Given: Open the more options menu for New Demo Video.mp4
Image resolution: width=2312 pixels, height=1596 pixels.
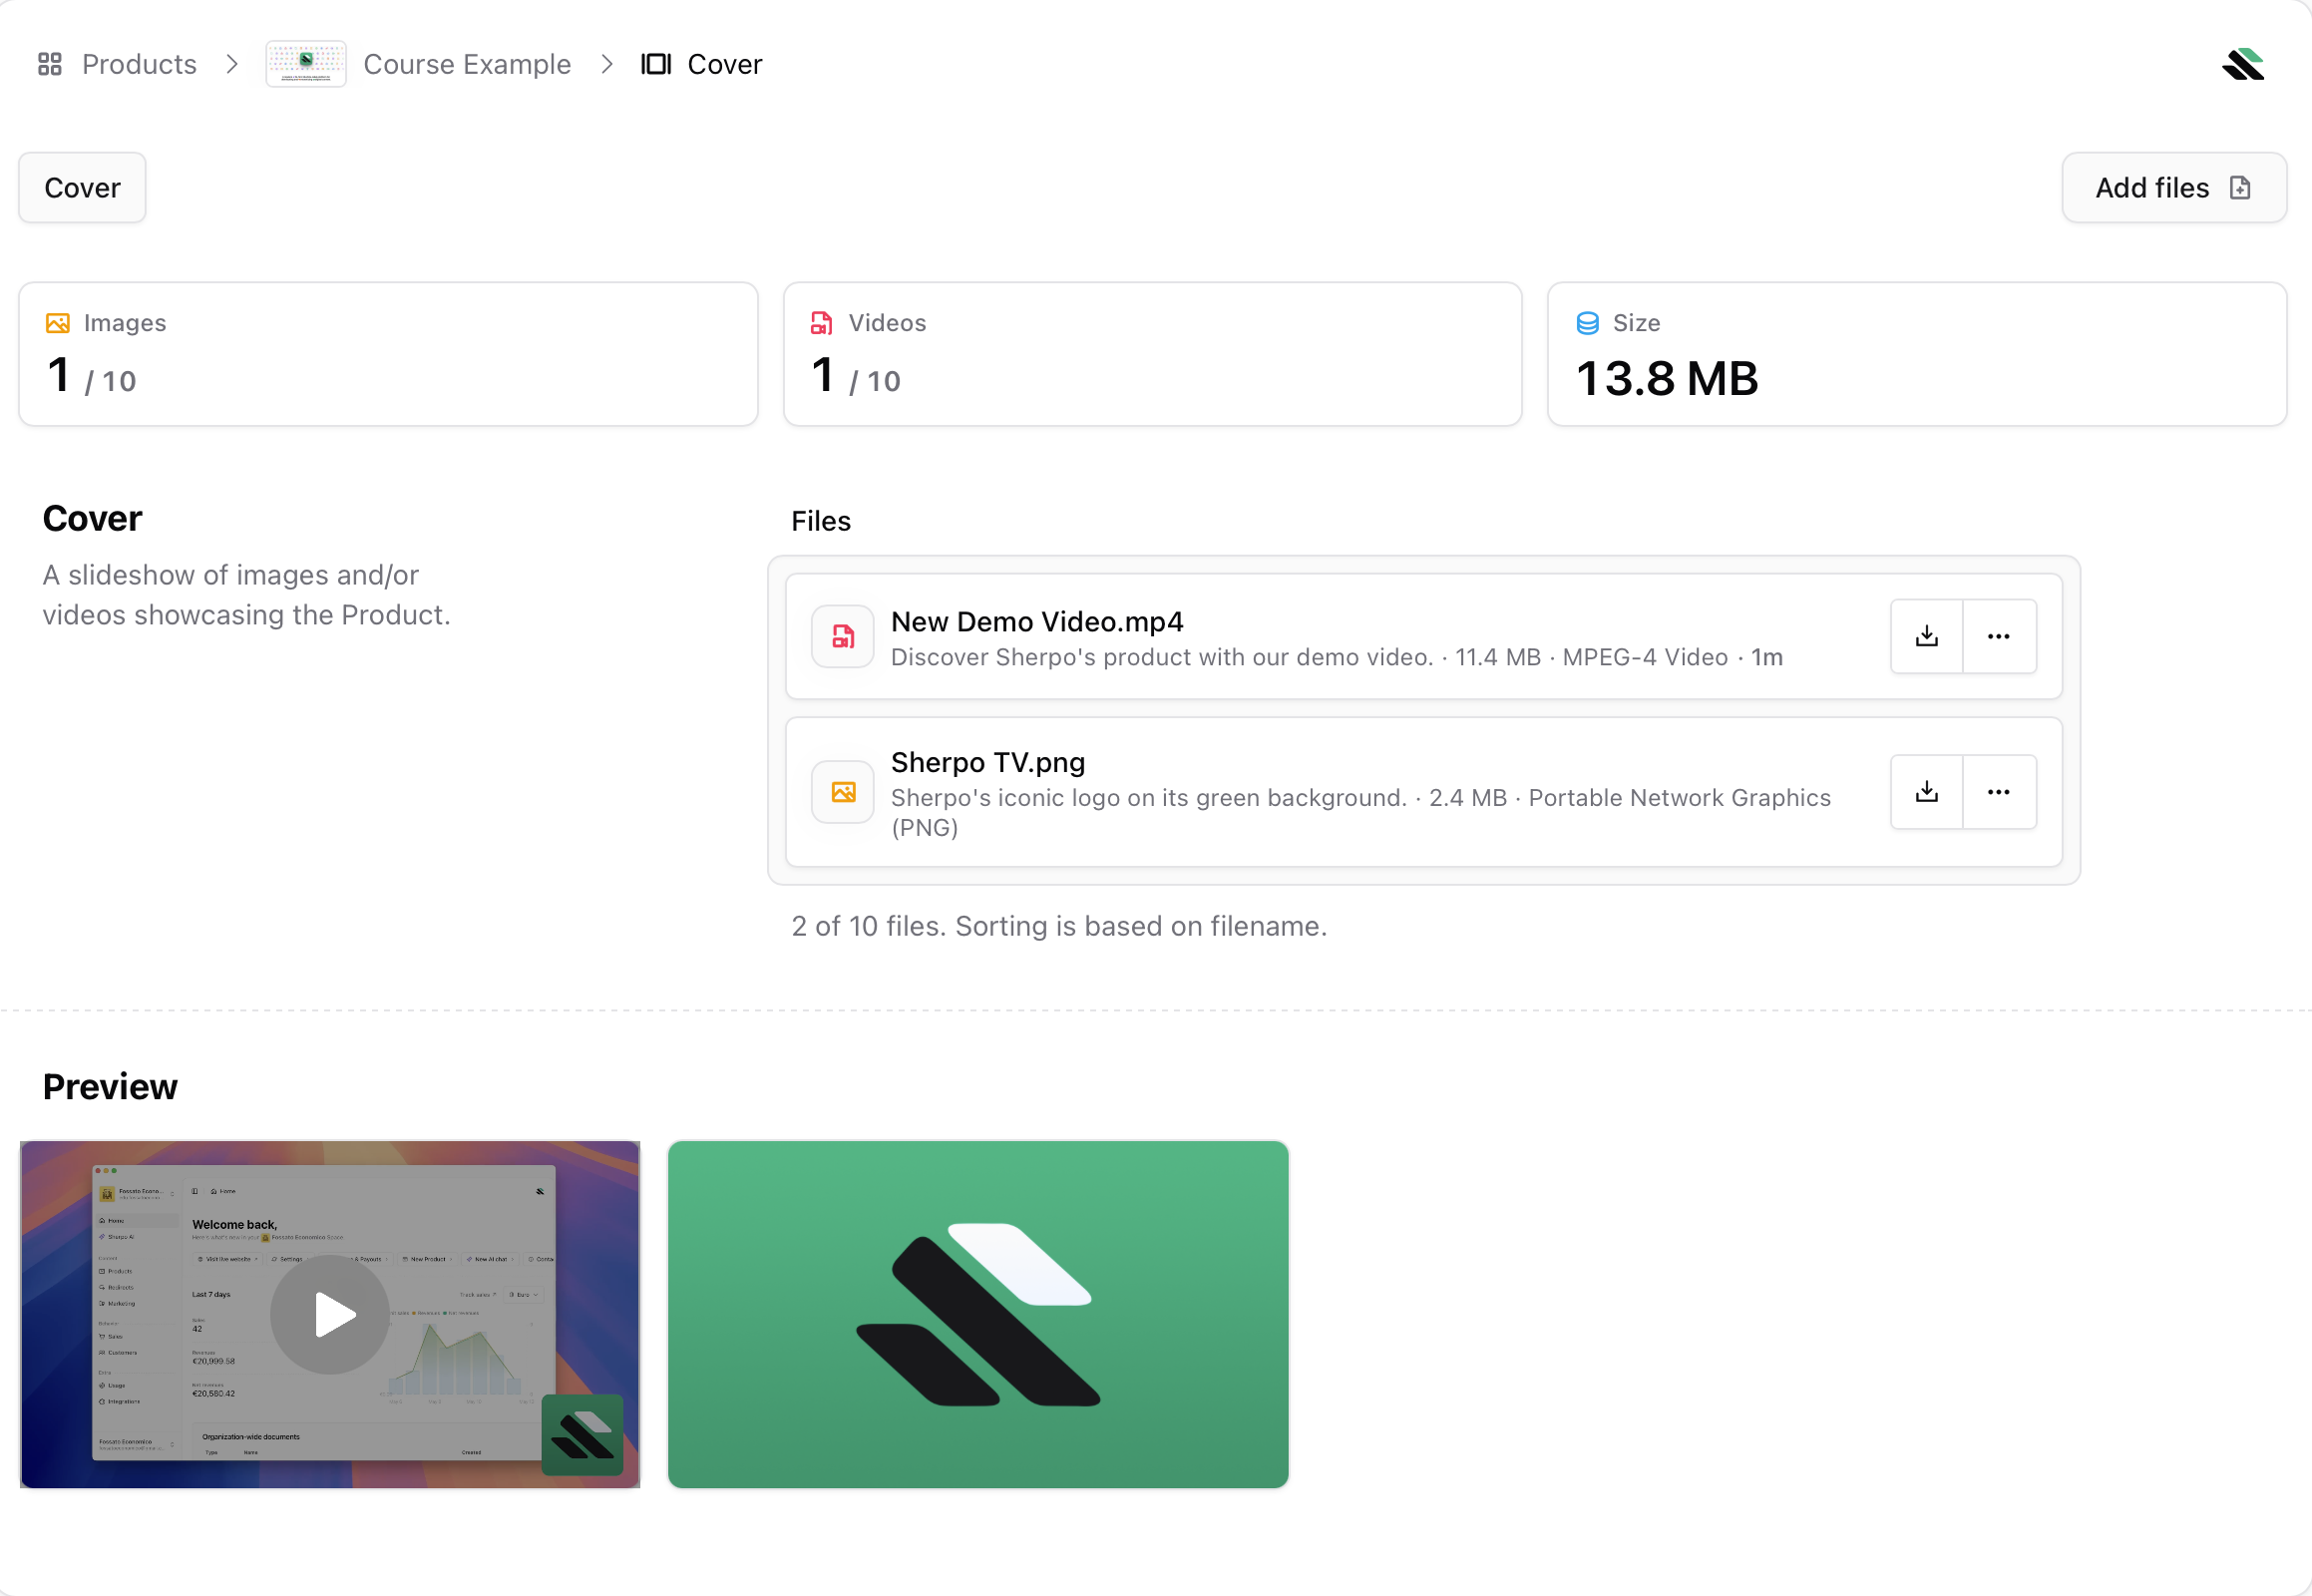Looking at the screenshot, I should click(1999, 636).
